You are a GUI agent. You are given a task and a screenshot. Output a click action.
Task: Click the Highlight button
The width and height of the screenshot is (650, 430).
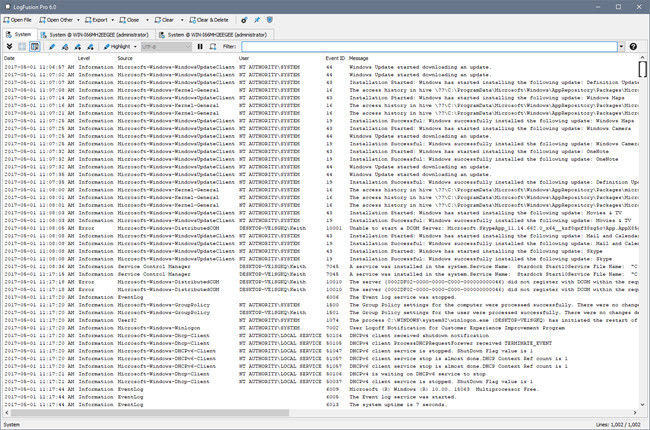pyautogui.click(x=117, y=46)
